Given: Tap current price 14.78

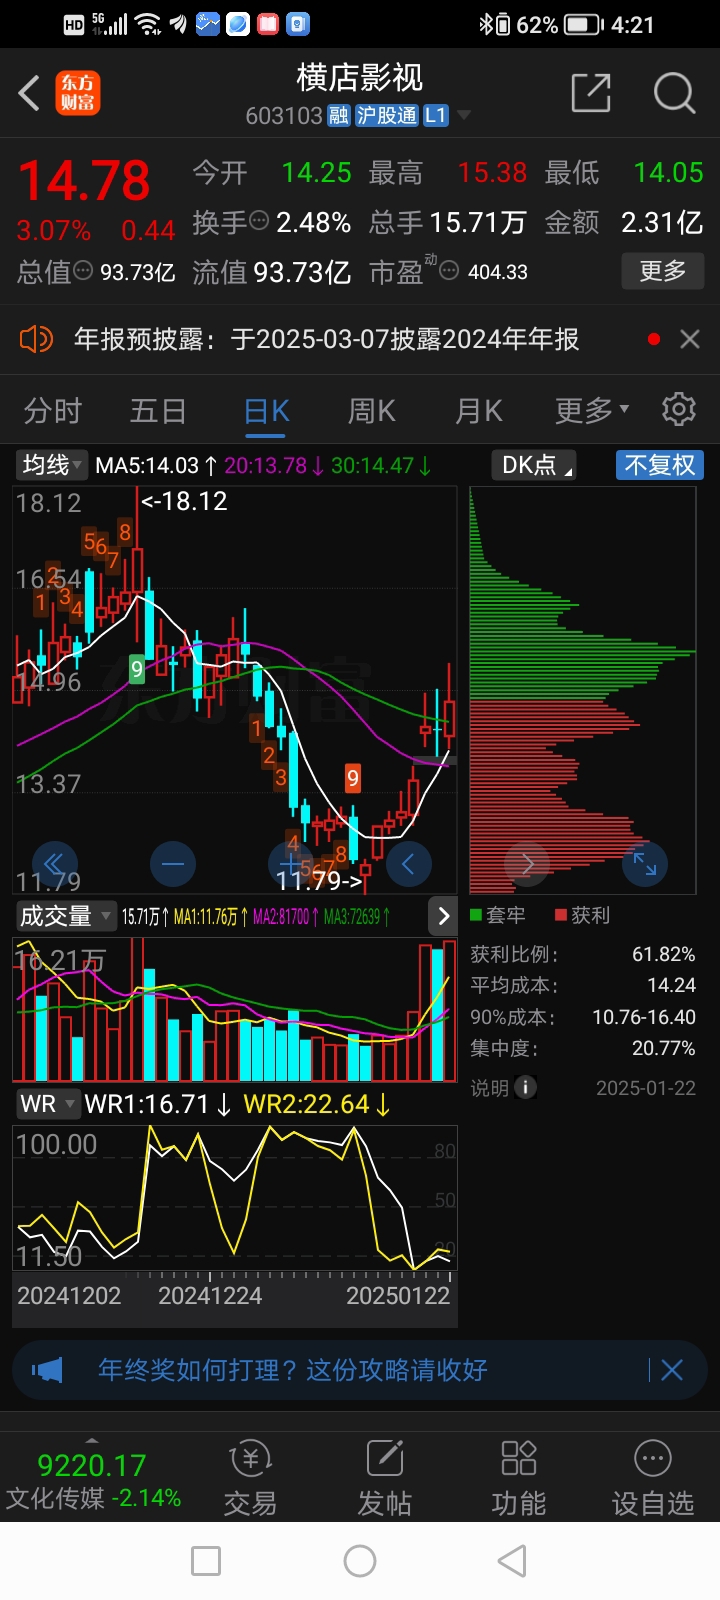Looking at the screenshot, I should tap(84, 181).
